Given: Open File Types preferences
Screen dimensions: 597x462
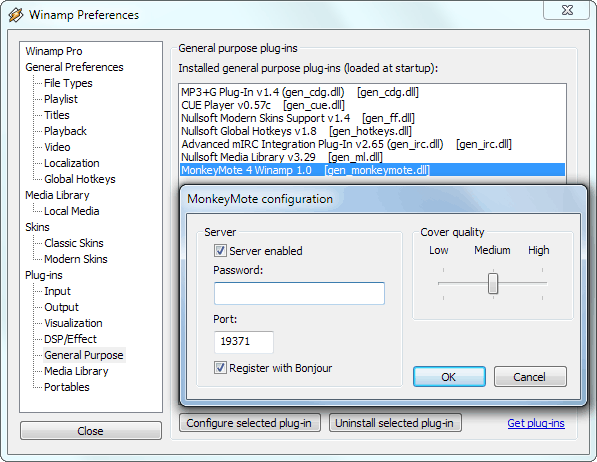Looking at the screenshot, I should tap(68, 83).
